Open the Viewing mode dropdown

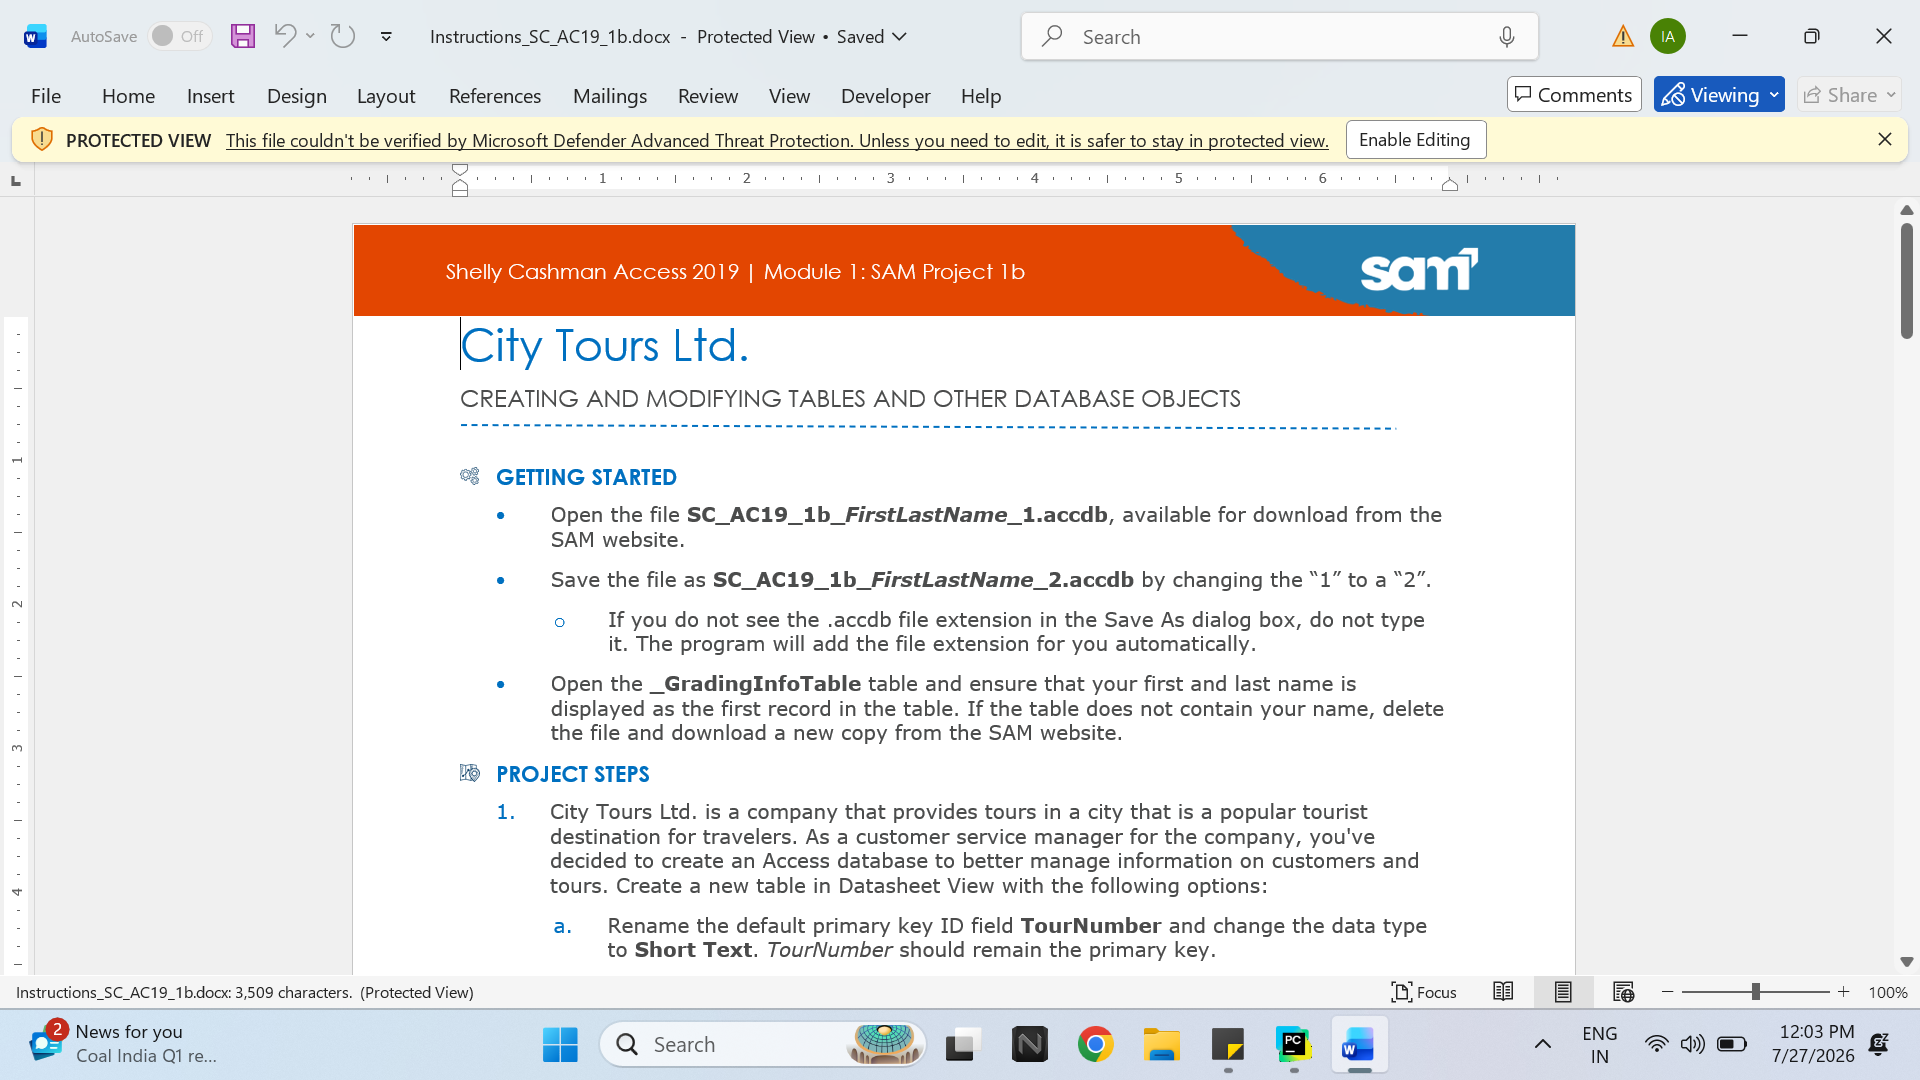1774,95
